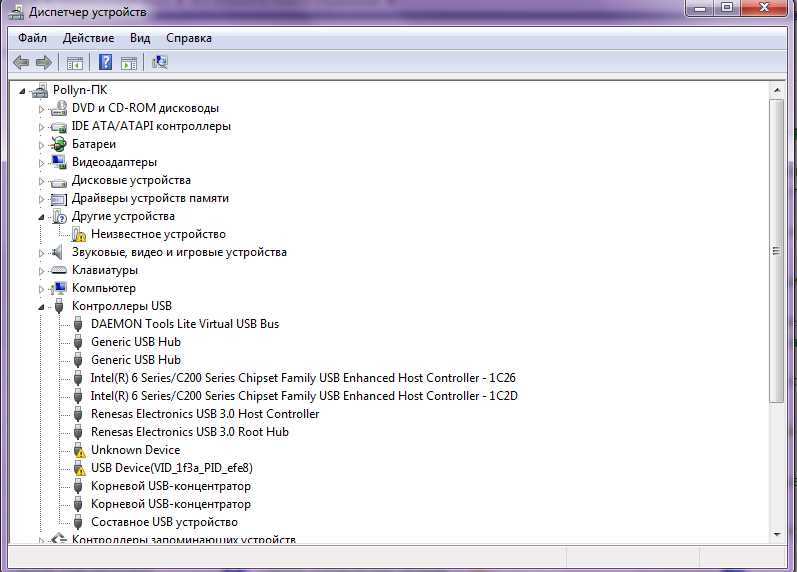
Task: Click the Клавиатуры keyboard icon
Action: click(x=59, y=270)
